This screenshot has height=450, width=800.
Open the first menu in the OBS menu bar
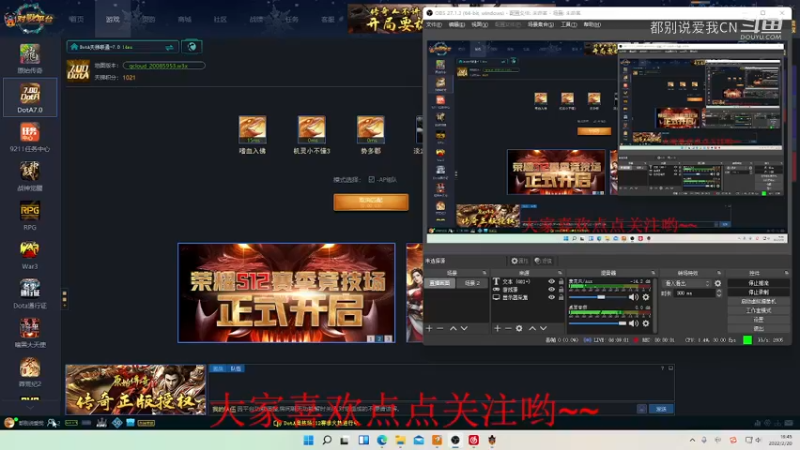pyautogui.click(x=434, y=24)
